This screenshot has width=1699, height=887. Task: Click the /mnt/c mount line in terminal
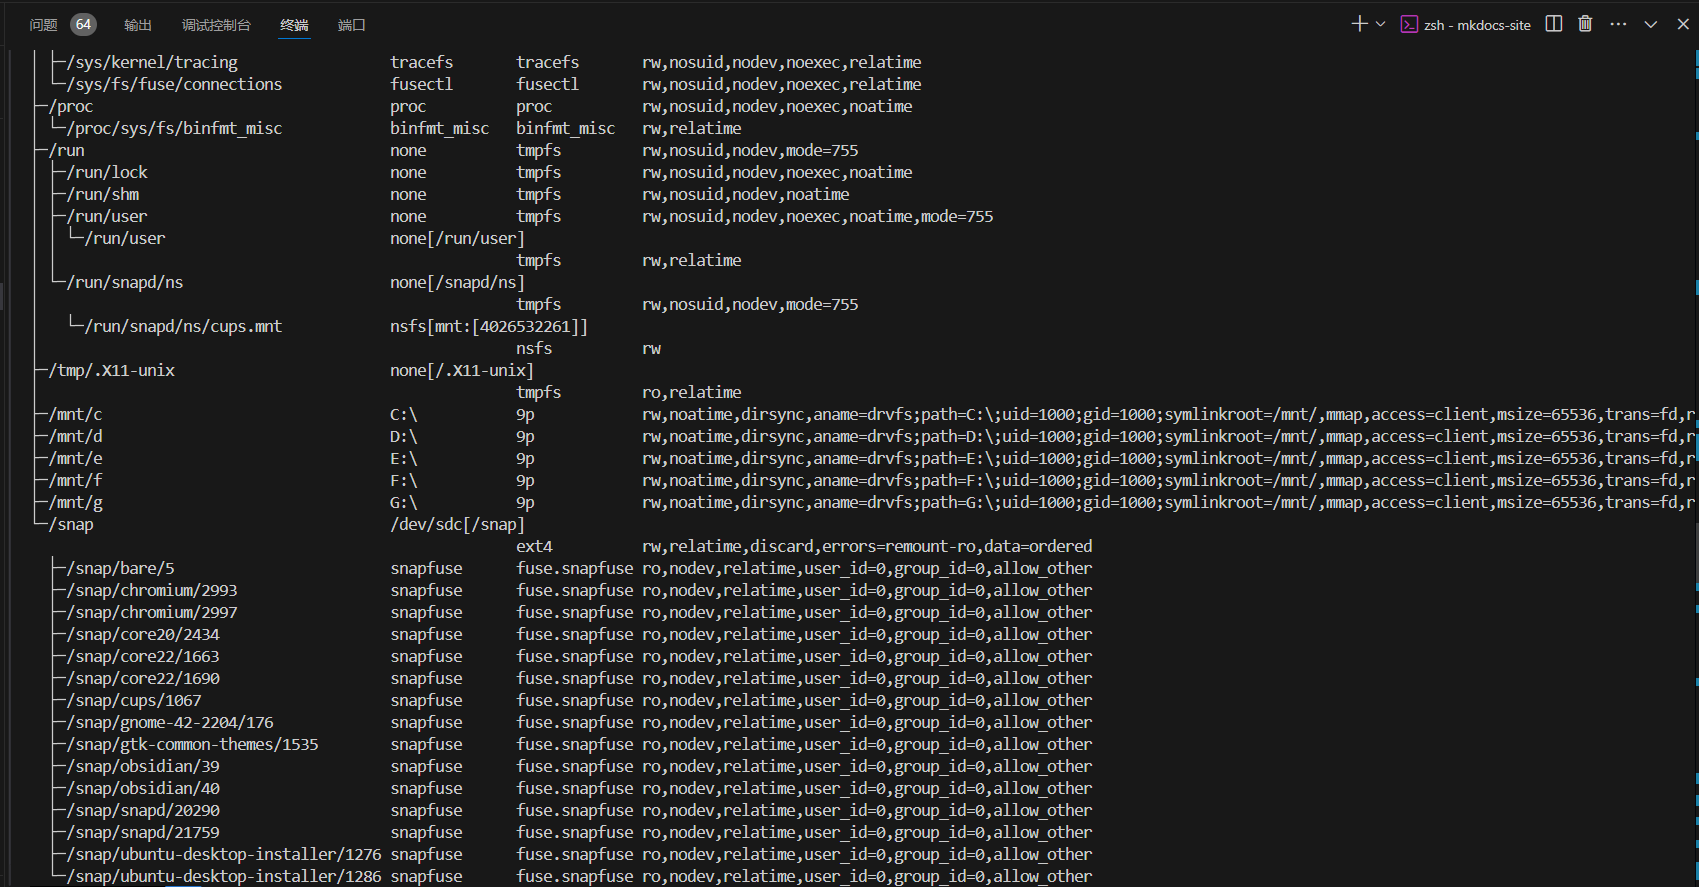tap(76, 414)
